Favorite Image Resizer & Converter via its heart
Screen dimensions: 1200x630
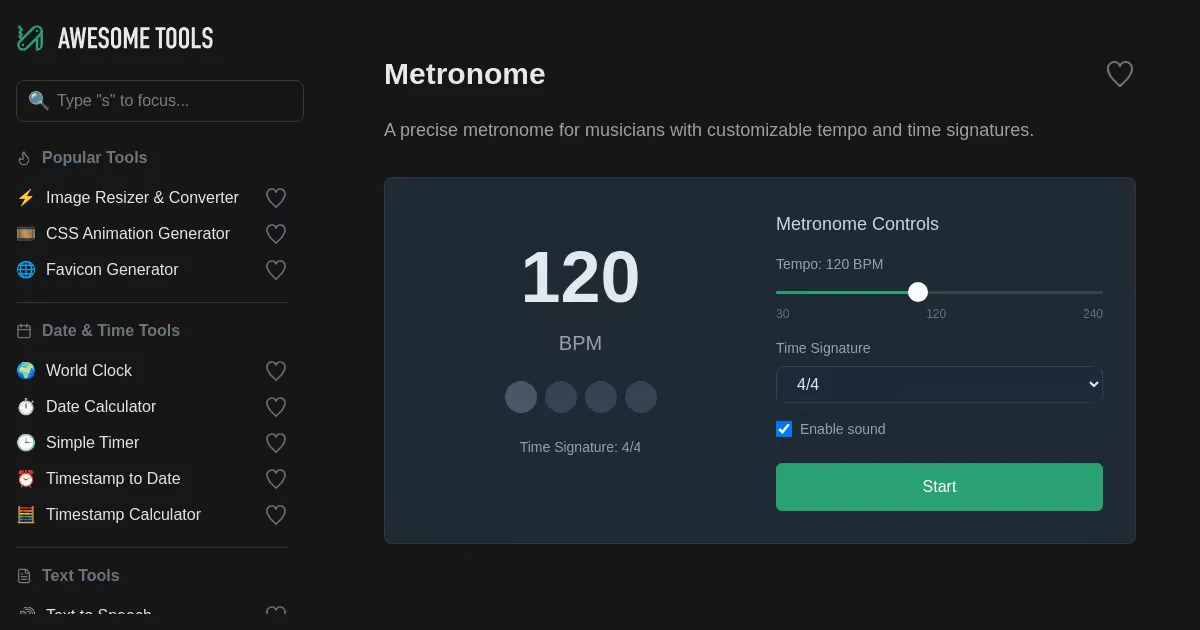[x=276, y=198]
